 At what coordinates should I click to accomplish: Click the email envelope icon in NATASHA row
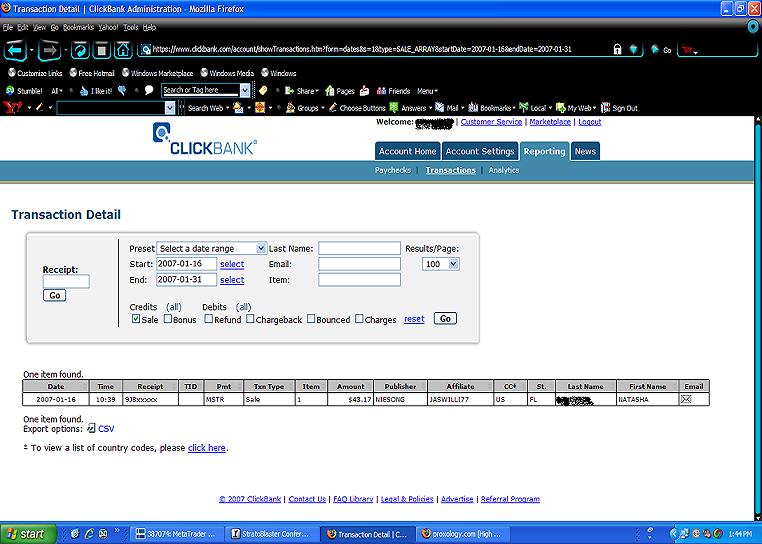pos(686,399)
